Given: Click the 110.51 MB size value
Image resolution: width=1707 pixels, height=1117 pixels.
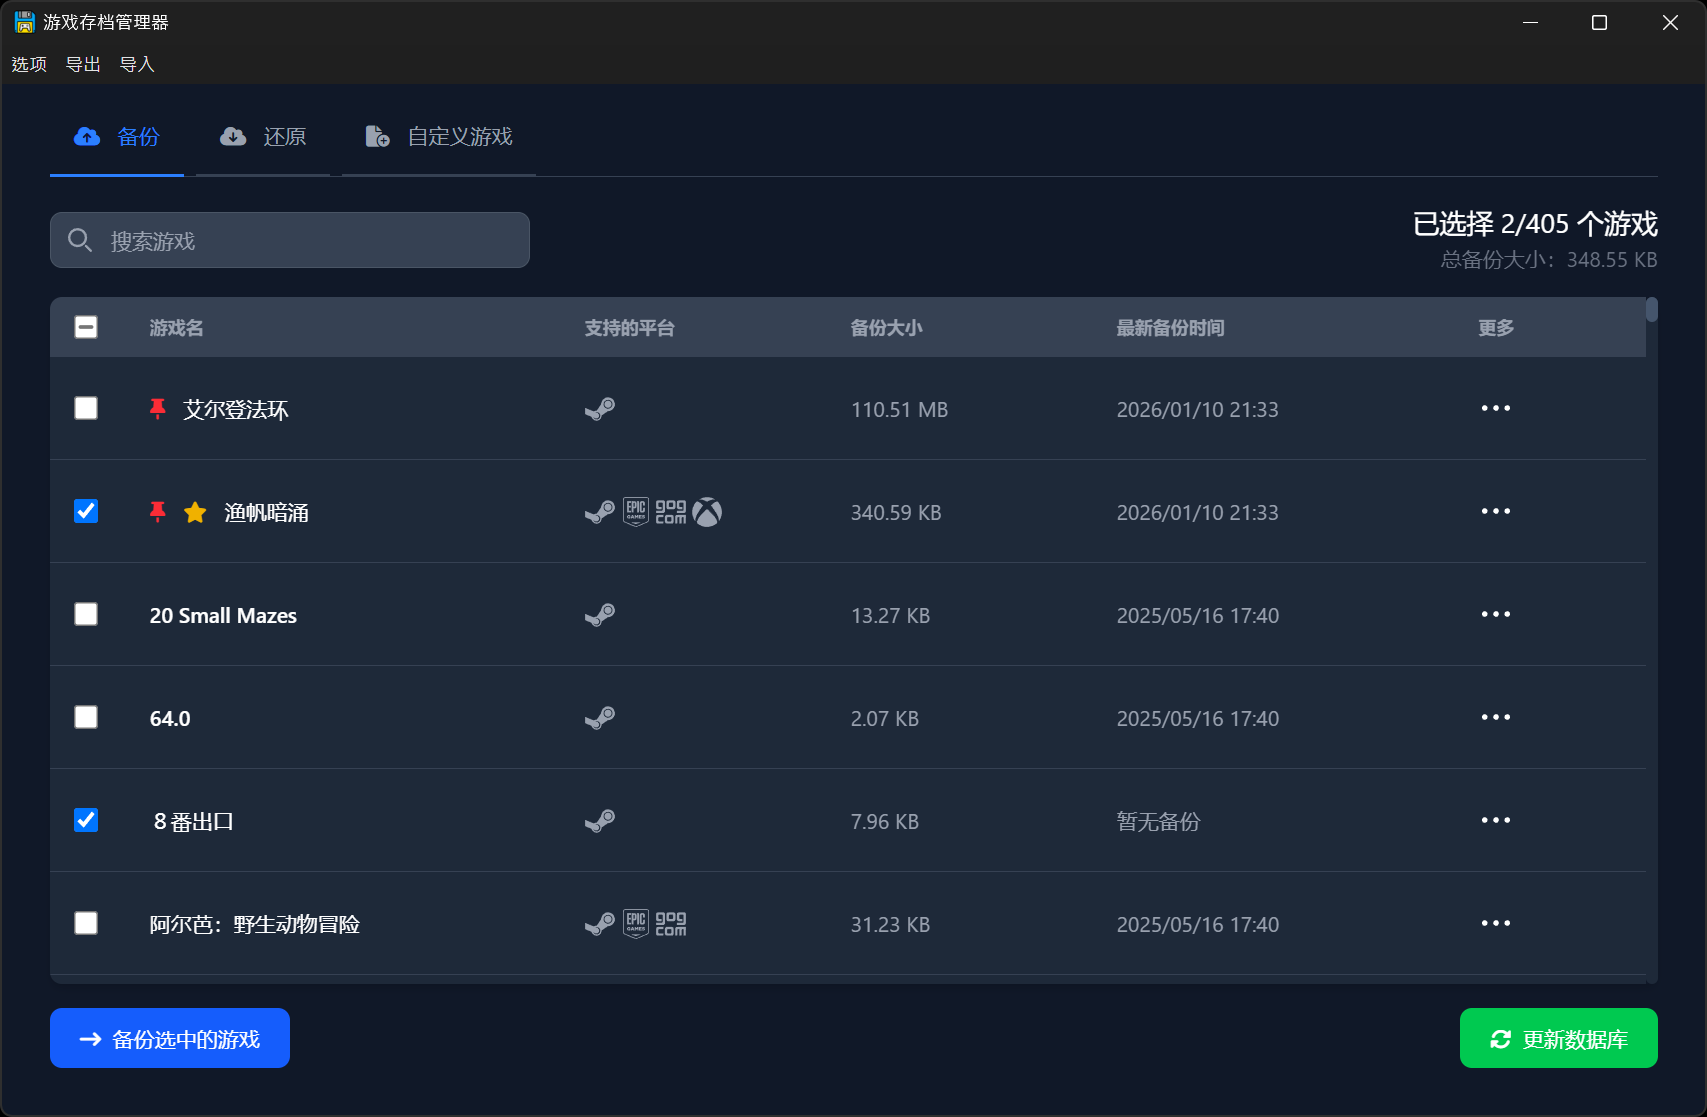Looking at the screenshot, I should click(899, 409).
